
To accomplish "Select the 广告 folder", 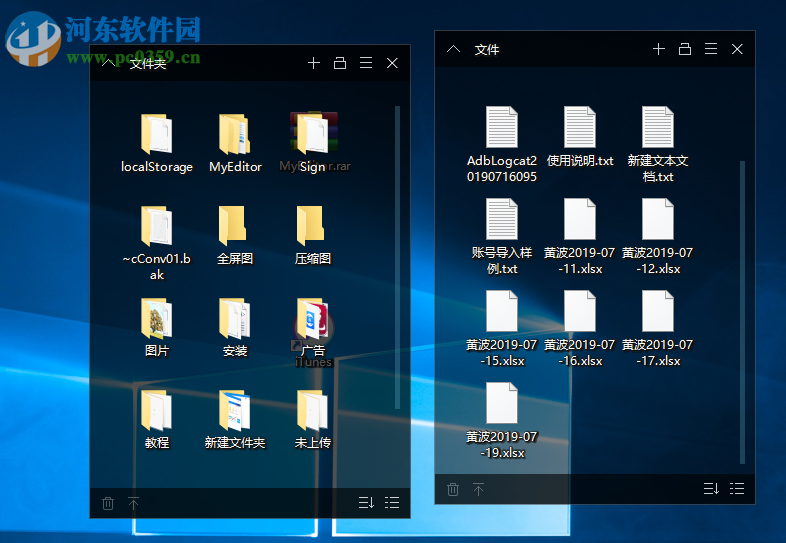I will click(x=313, y=327).
